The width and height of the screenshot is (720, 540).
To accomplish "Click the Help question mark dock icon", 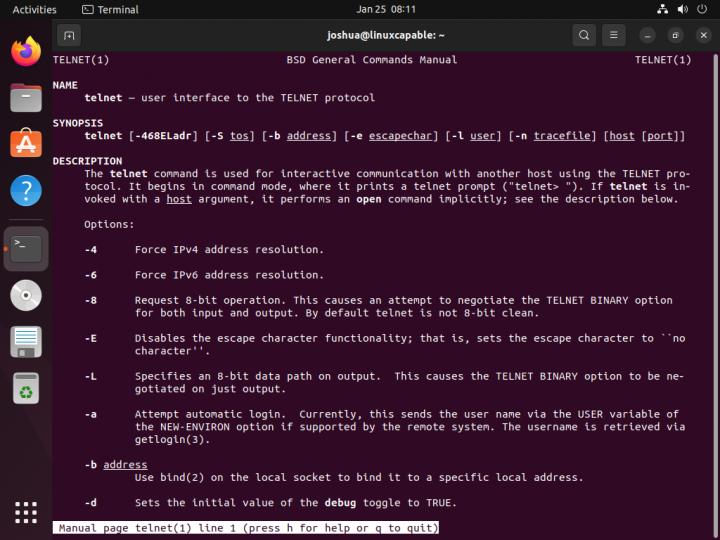I will [x=26, y=190].
